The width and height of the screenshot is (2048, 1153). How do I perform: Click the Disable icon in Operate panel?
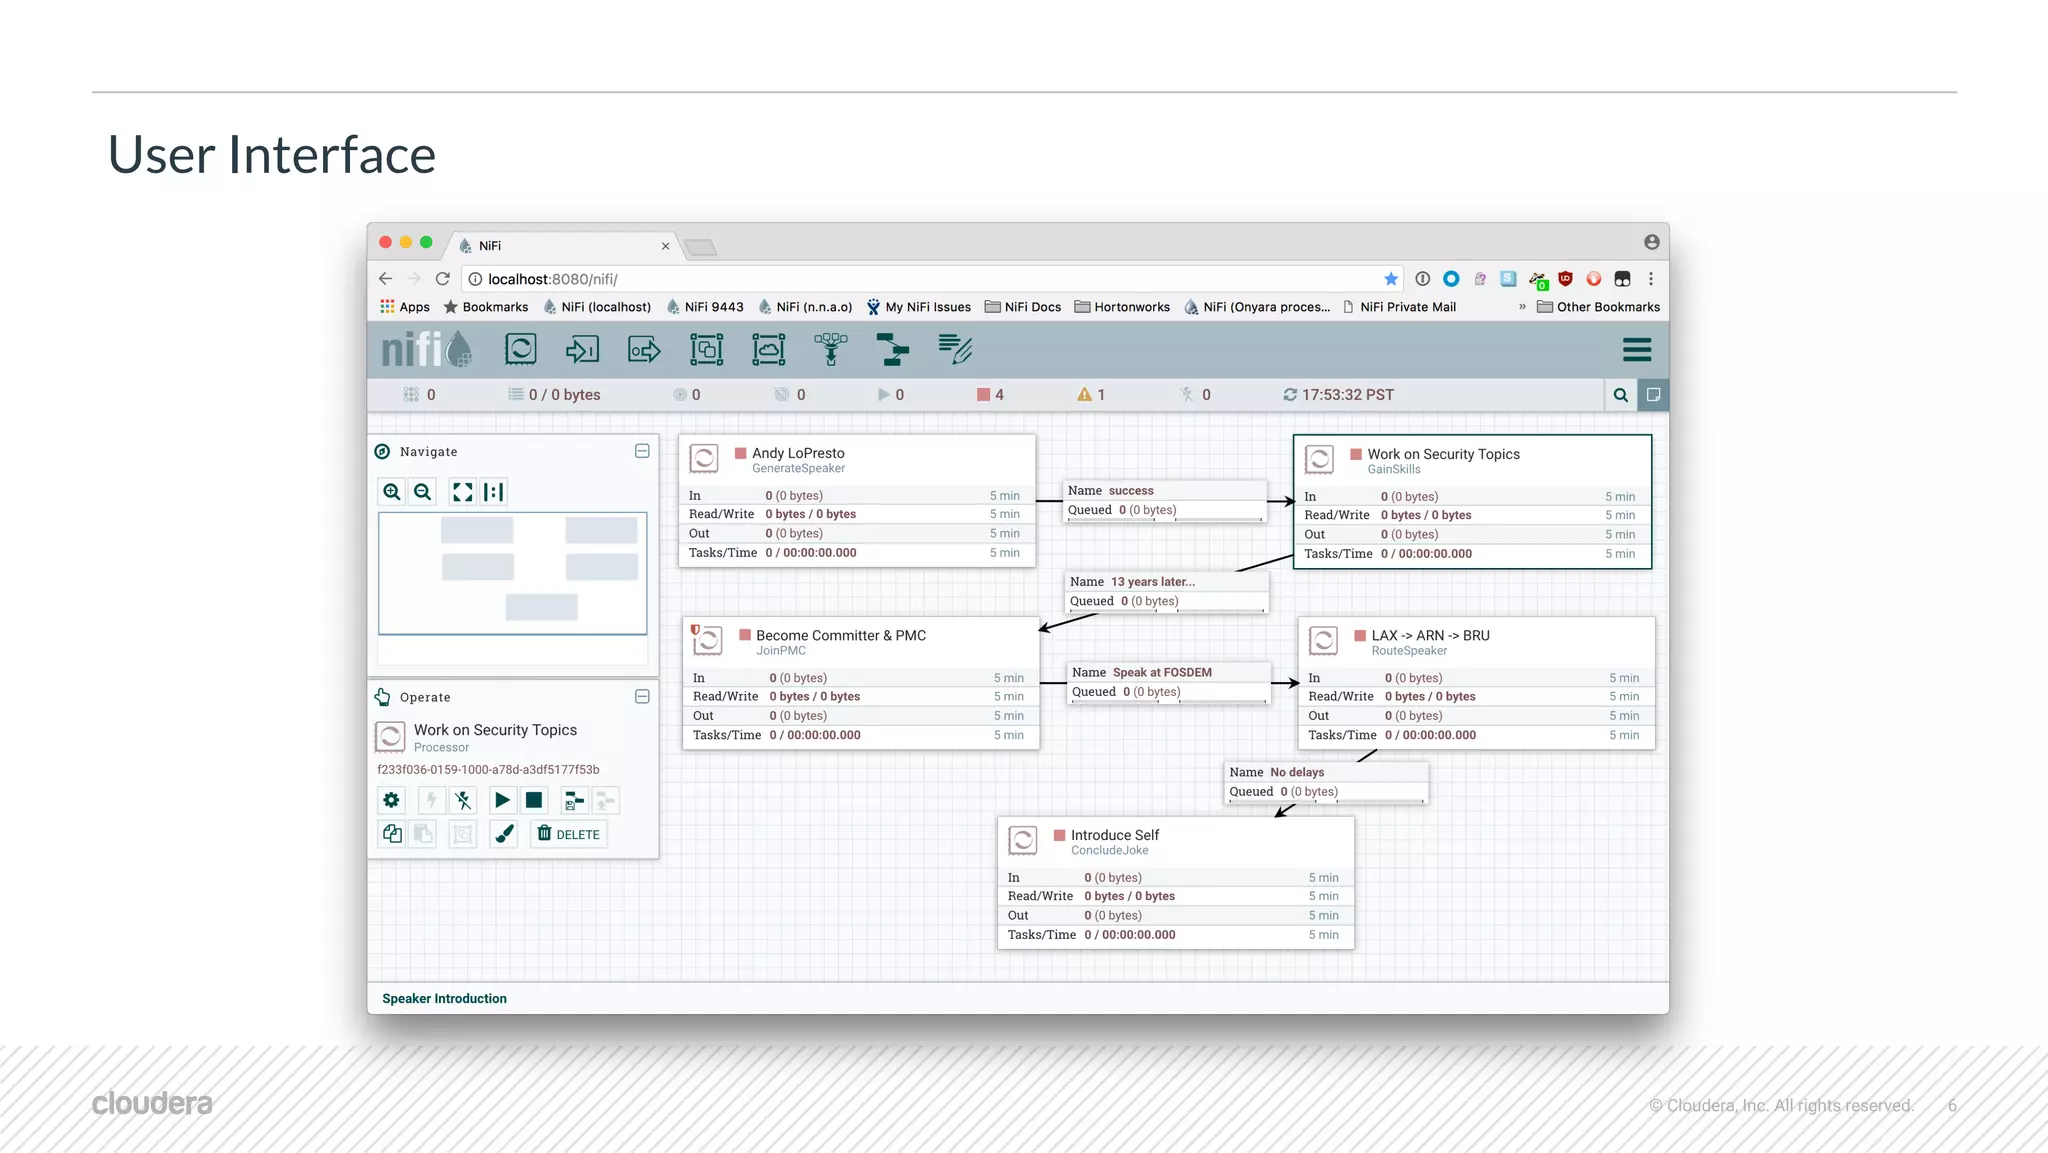pos(463,800)
